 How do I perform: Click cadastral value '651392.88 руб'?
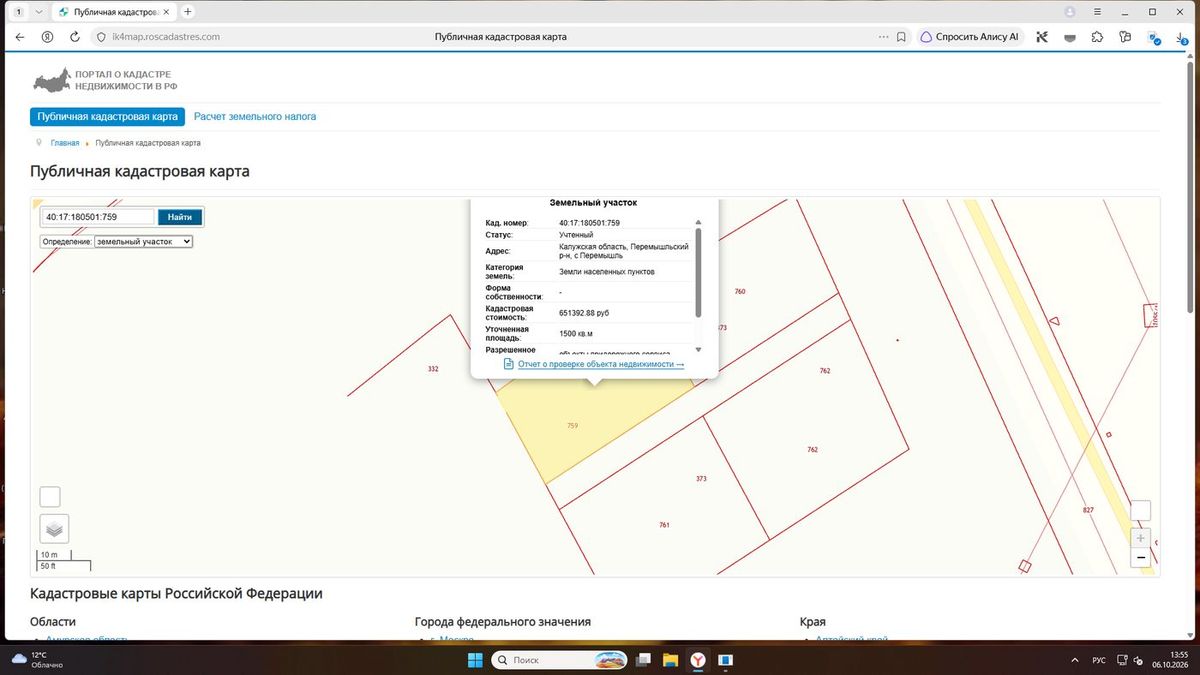tap(584, 313)
